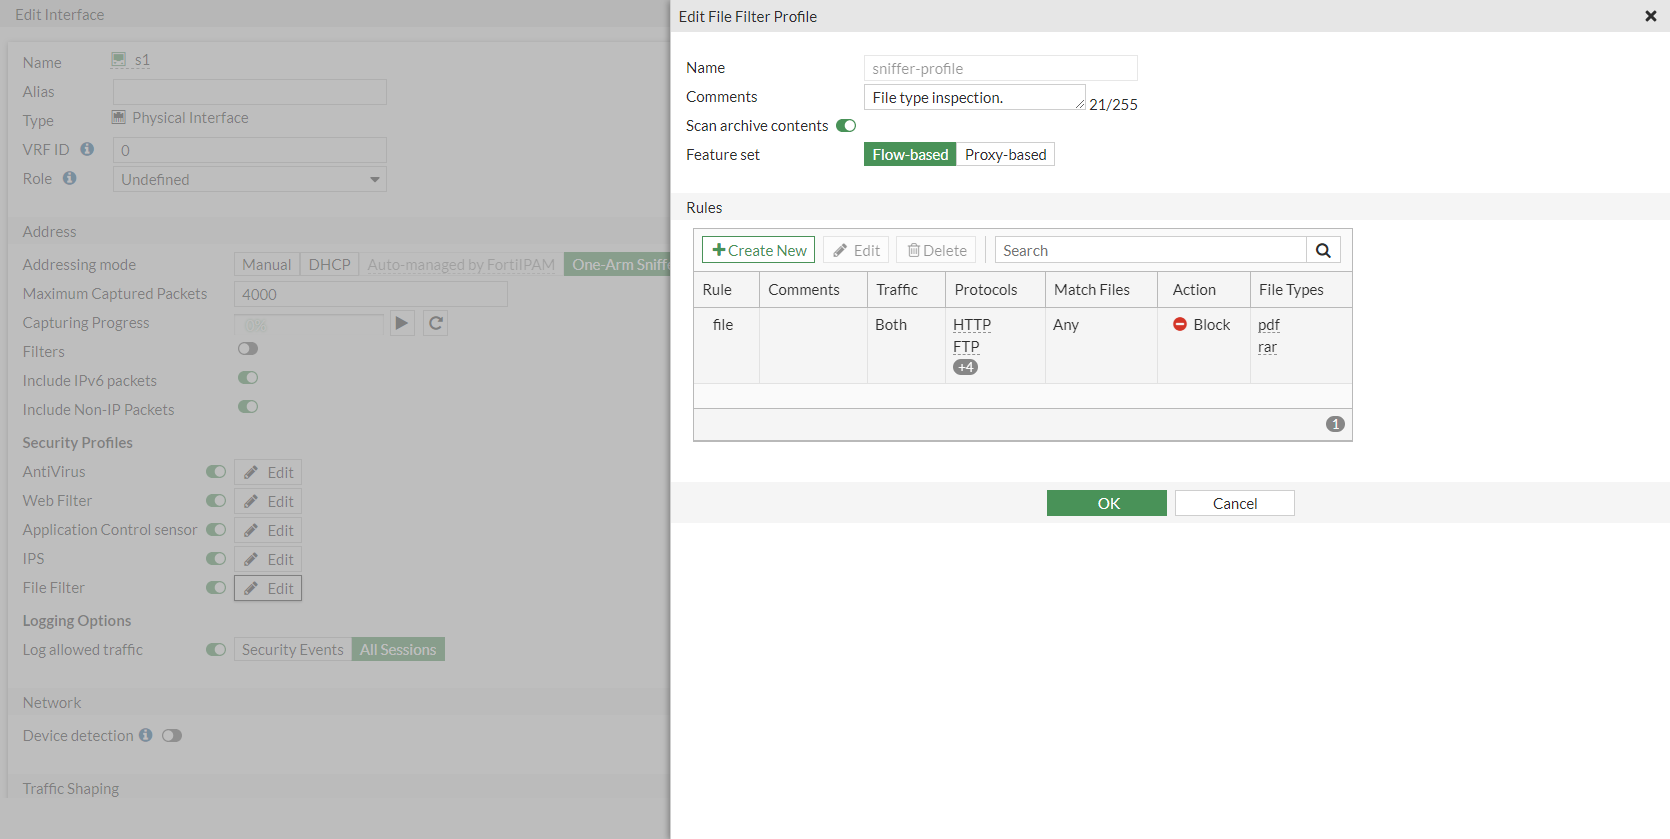Click the HTTP protocol link
This screenshot has height=839, width=1670.
[972, 325]
